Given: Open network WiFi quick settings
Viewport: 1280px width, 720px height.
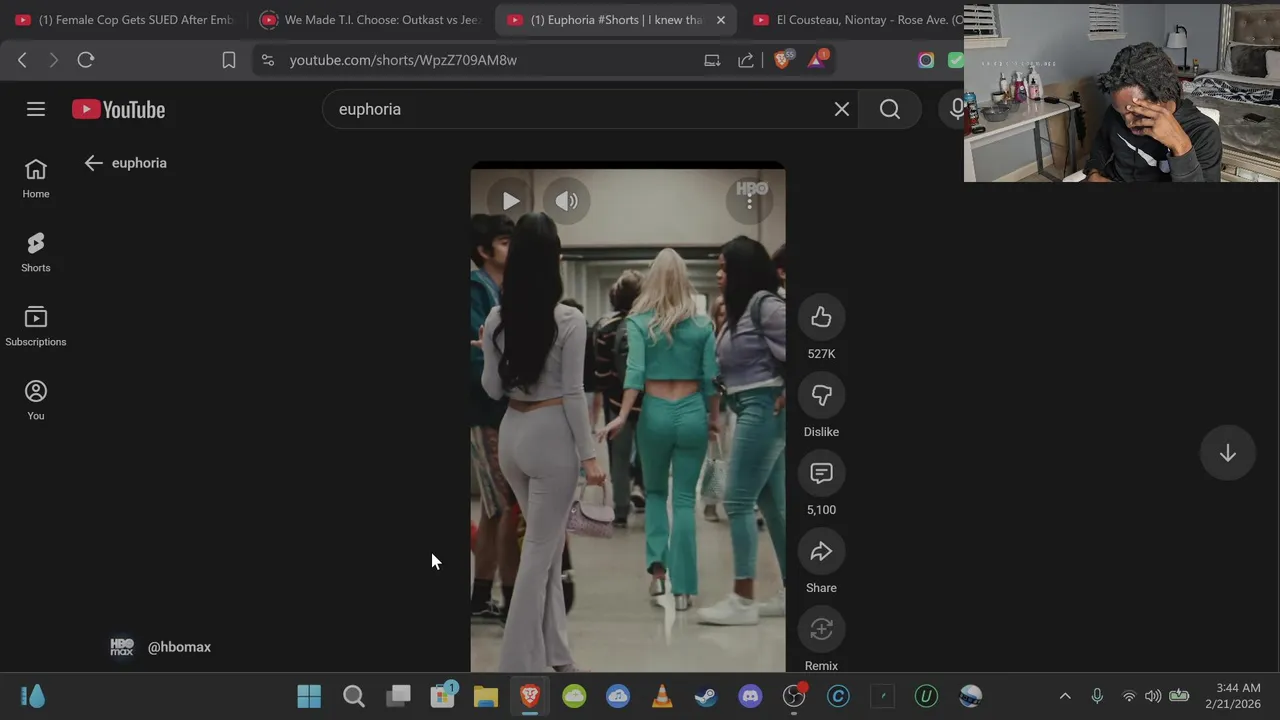Looking at the screenshot, I should (x=1129, y=696).
